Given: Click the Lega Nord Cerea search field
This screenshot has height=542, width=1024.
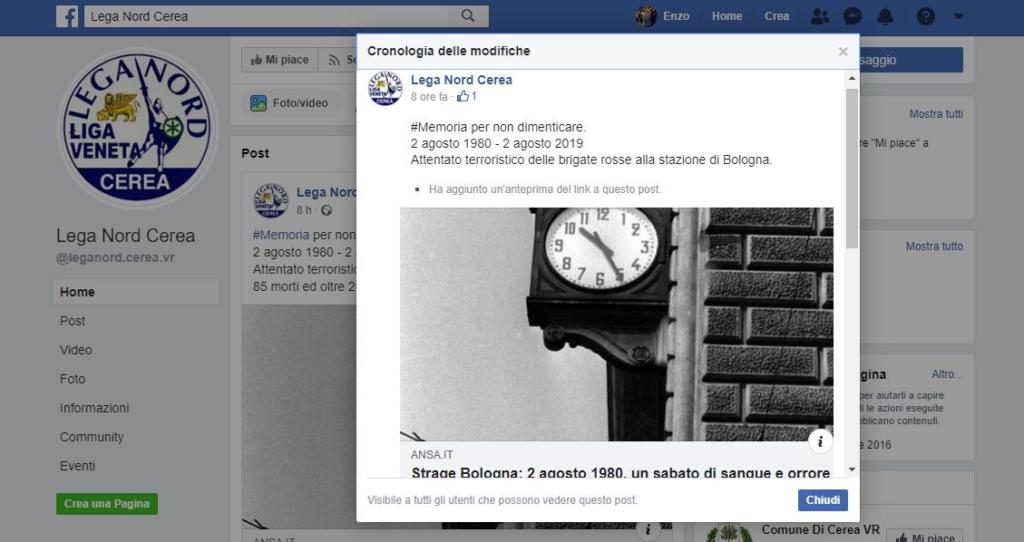Looking at the screenshot, I should pos(270,16).
